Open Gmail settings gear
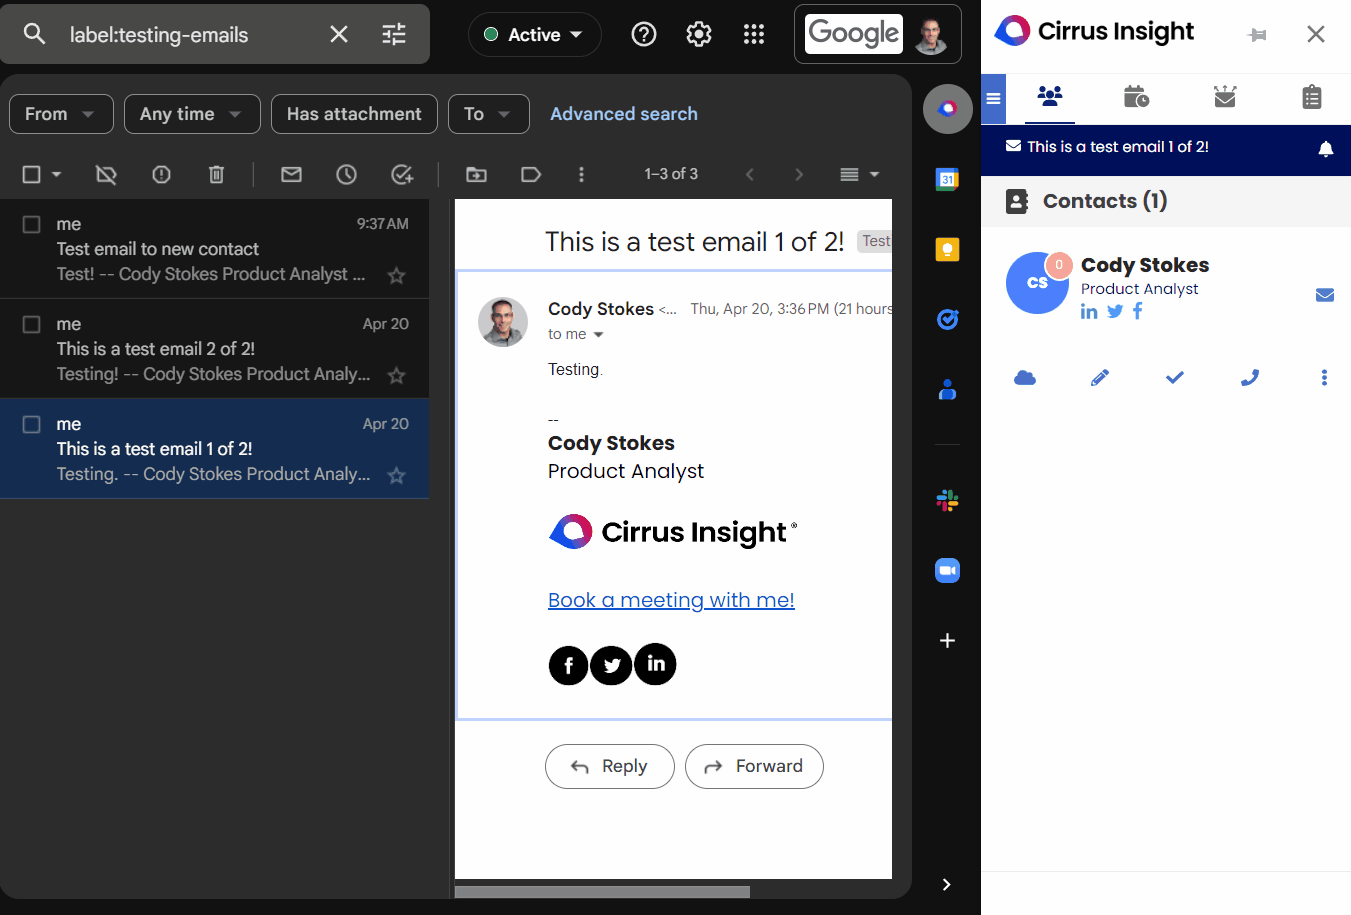The height and width of the screenshot is (915, 1351). pyautogui.click(x=699, y=34)
